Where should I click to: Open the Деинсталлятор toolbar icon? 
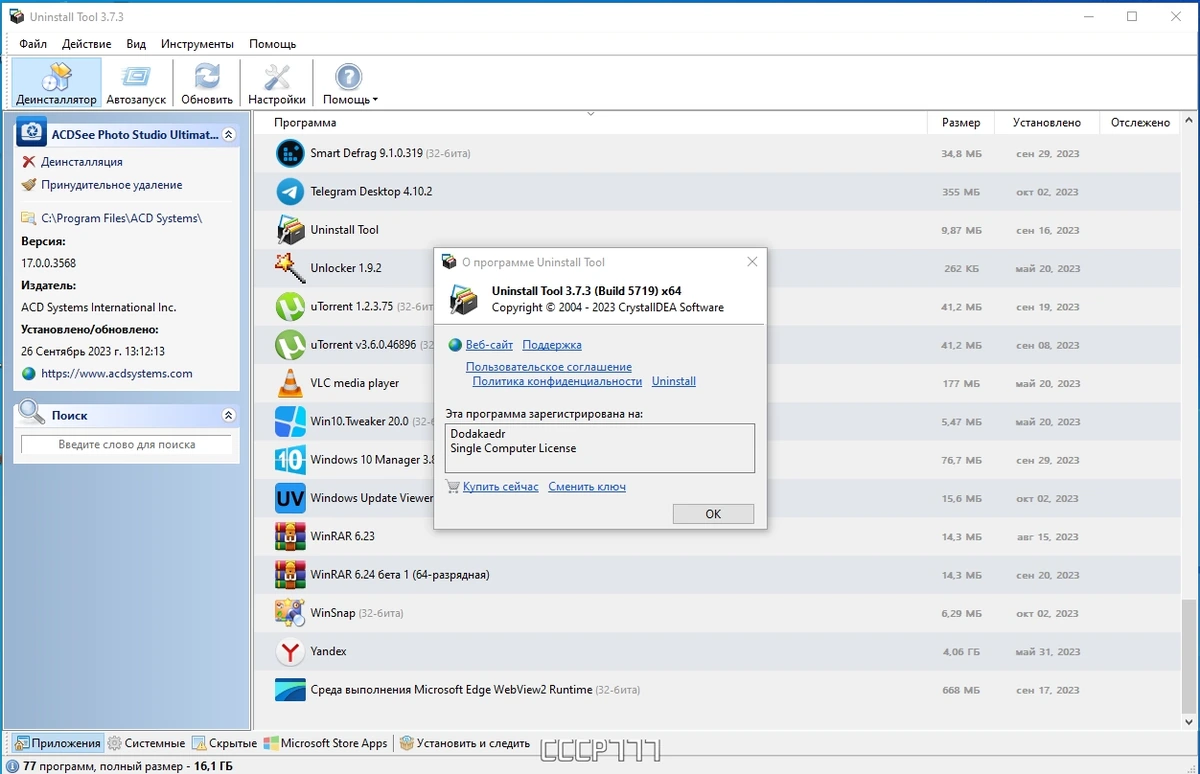pos(57,77)
